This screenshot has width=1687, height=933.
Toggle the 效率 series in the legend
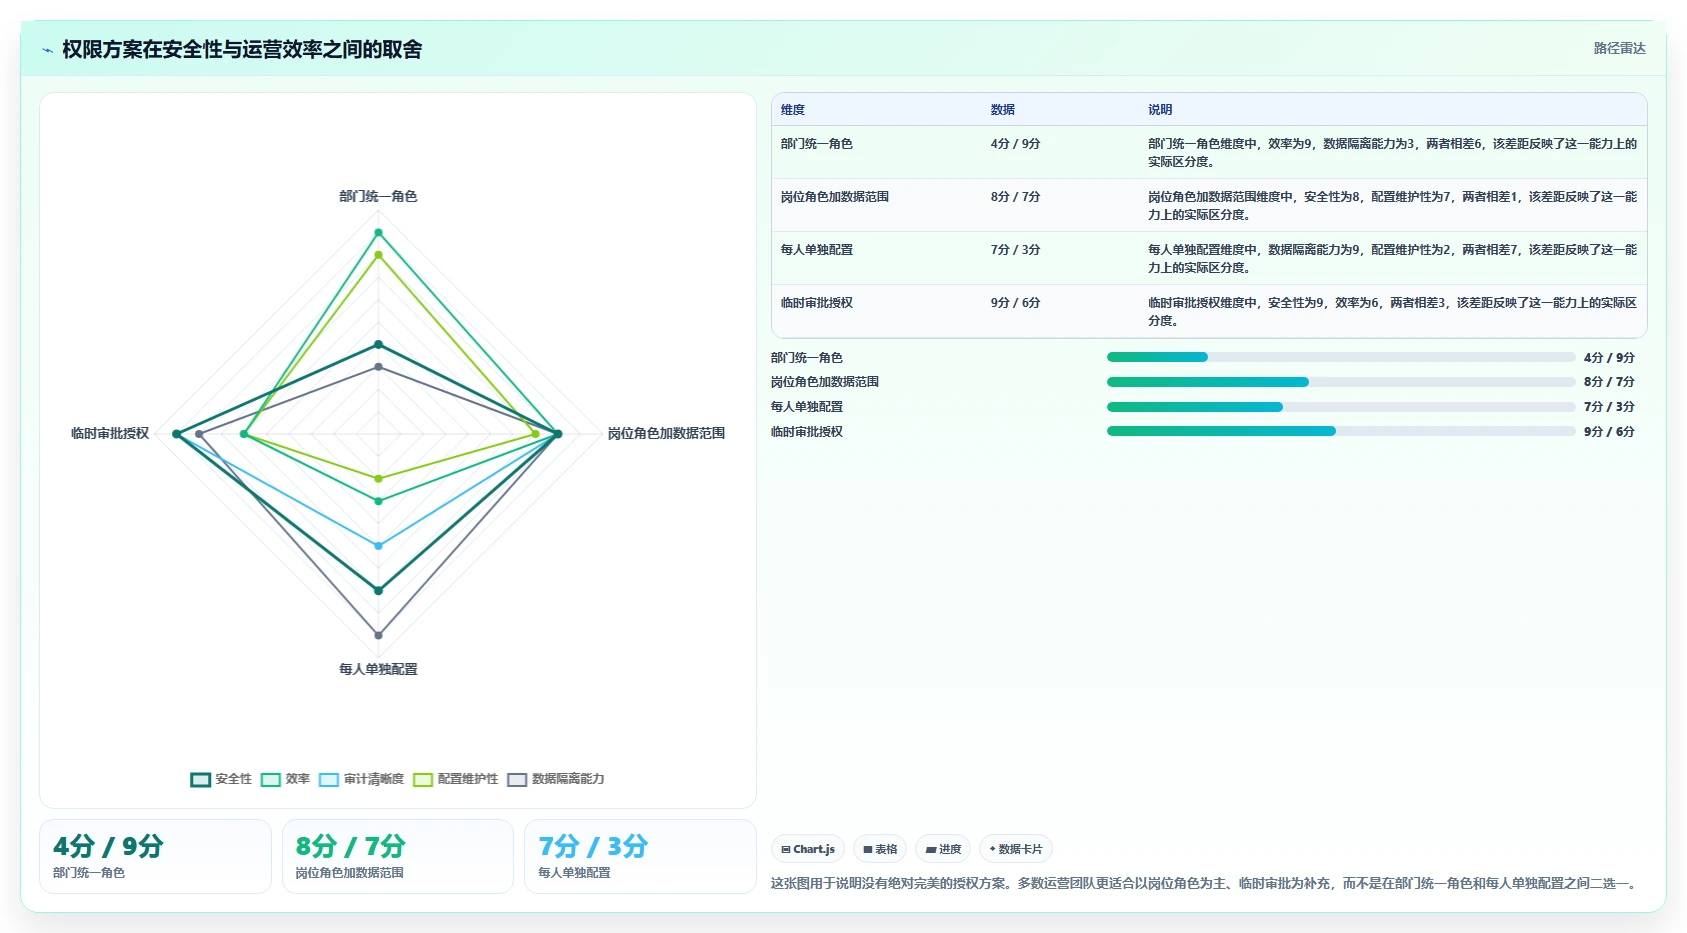pyautogui.click(x=285, y=779)
